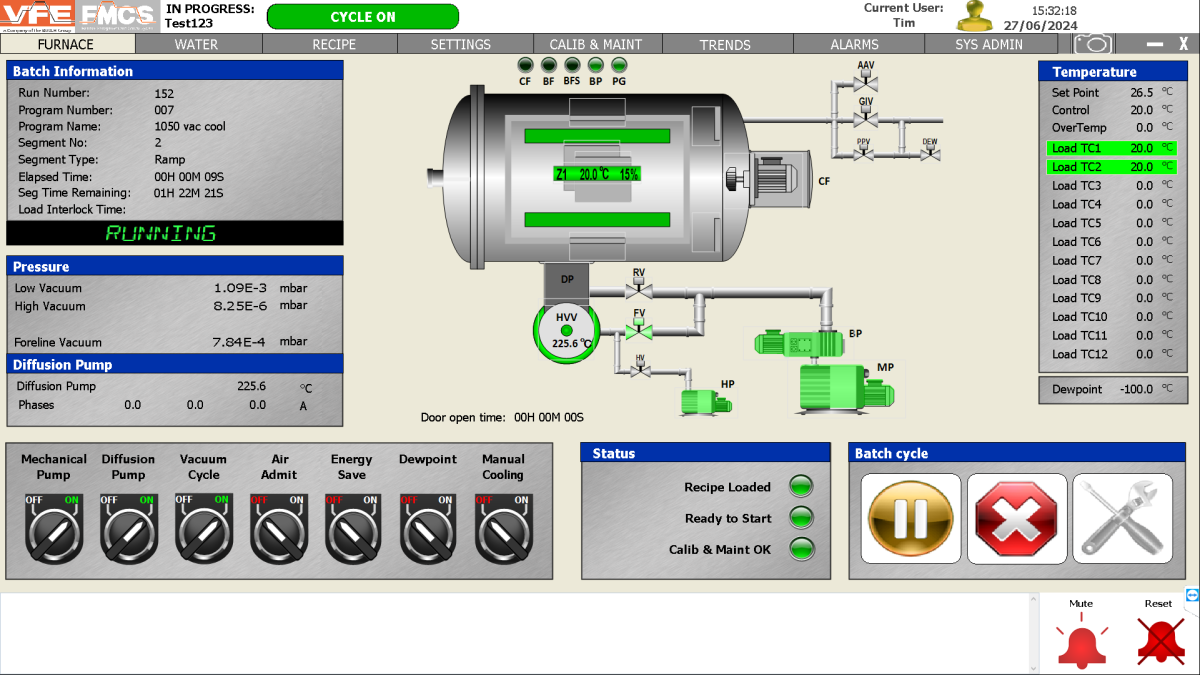This screenshot has height=675, width=1200.
Task: Toggle the Vacuum Cycle switch
Action: 203,527
